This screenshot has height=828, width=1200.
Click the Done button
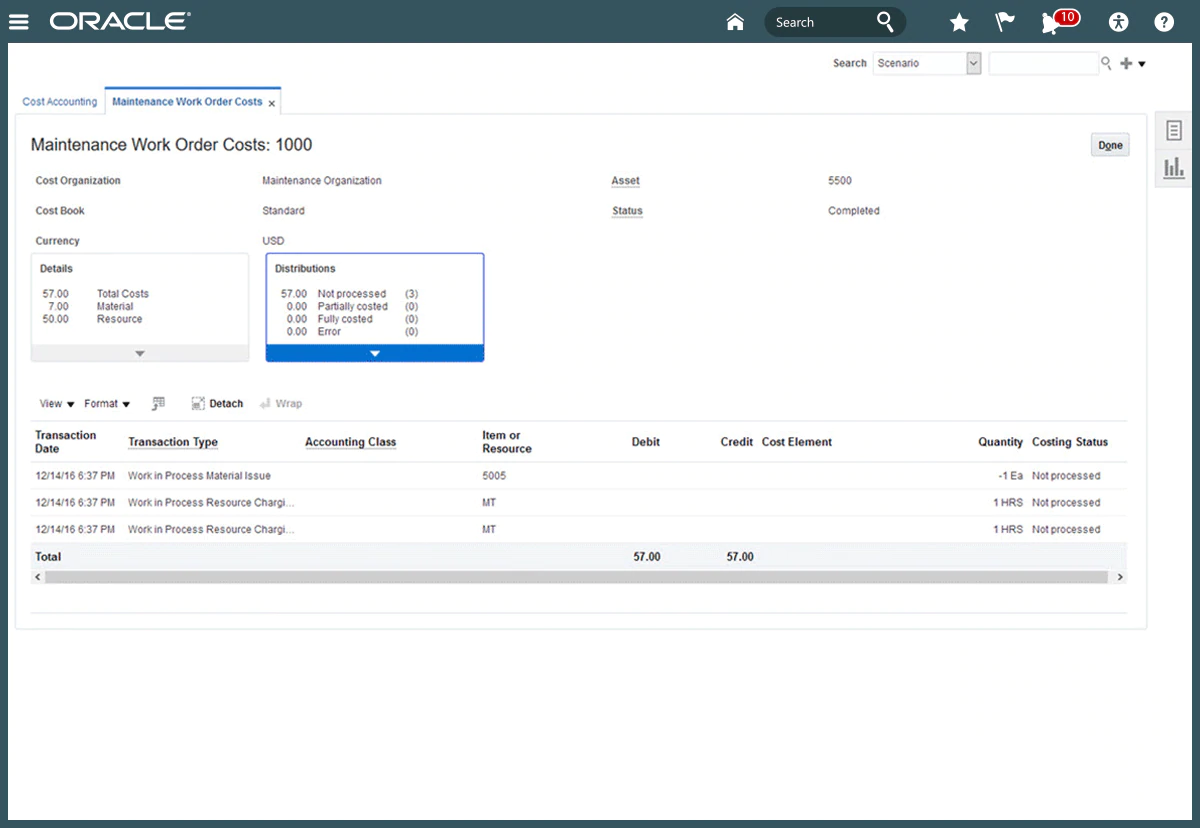click(x=1110, y=145)
